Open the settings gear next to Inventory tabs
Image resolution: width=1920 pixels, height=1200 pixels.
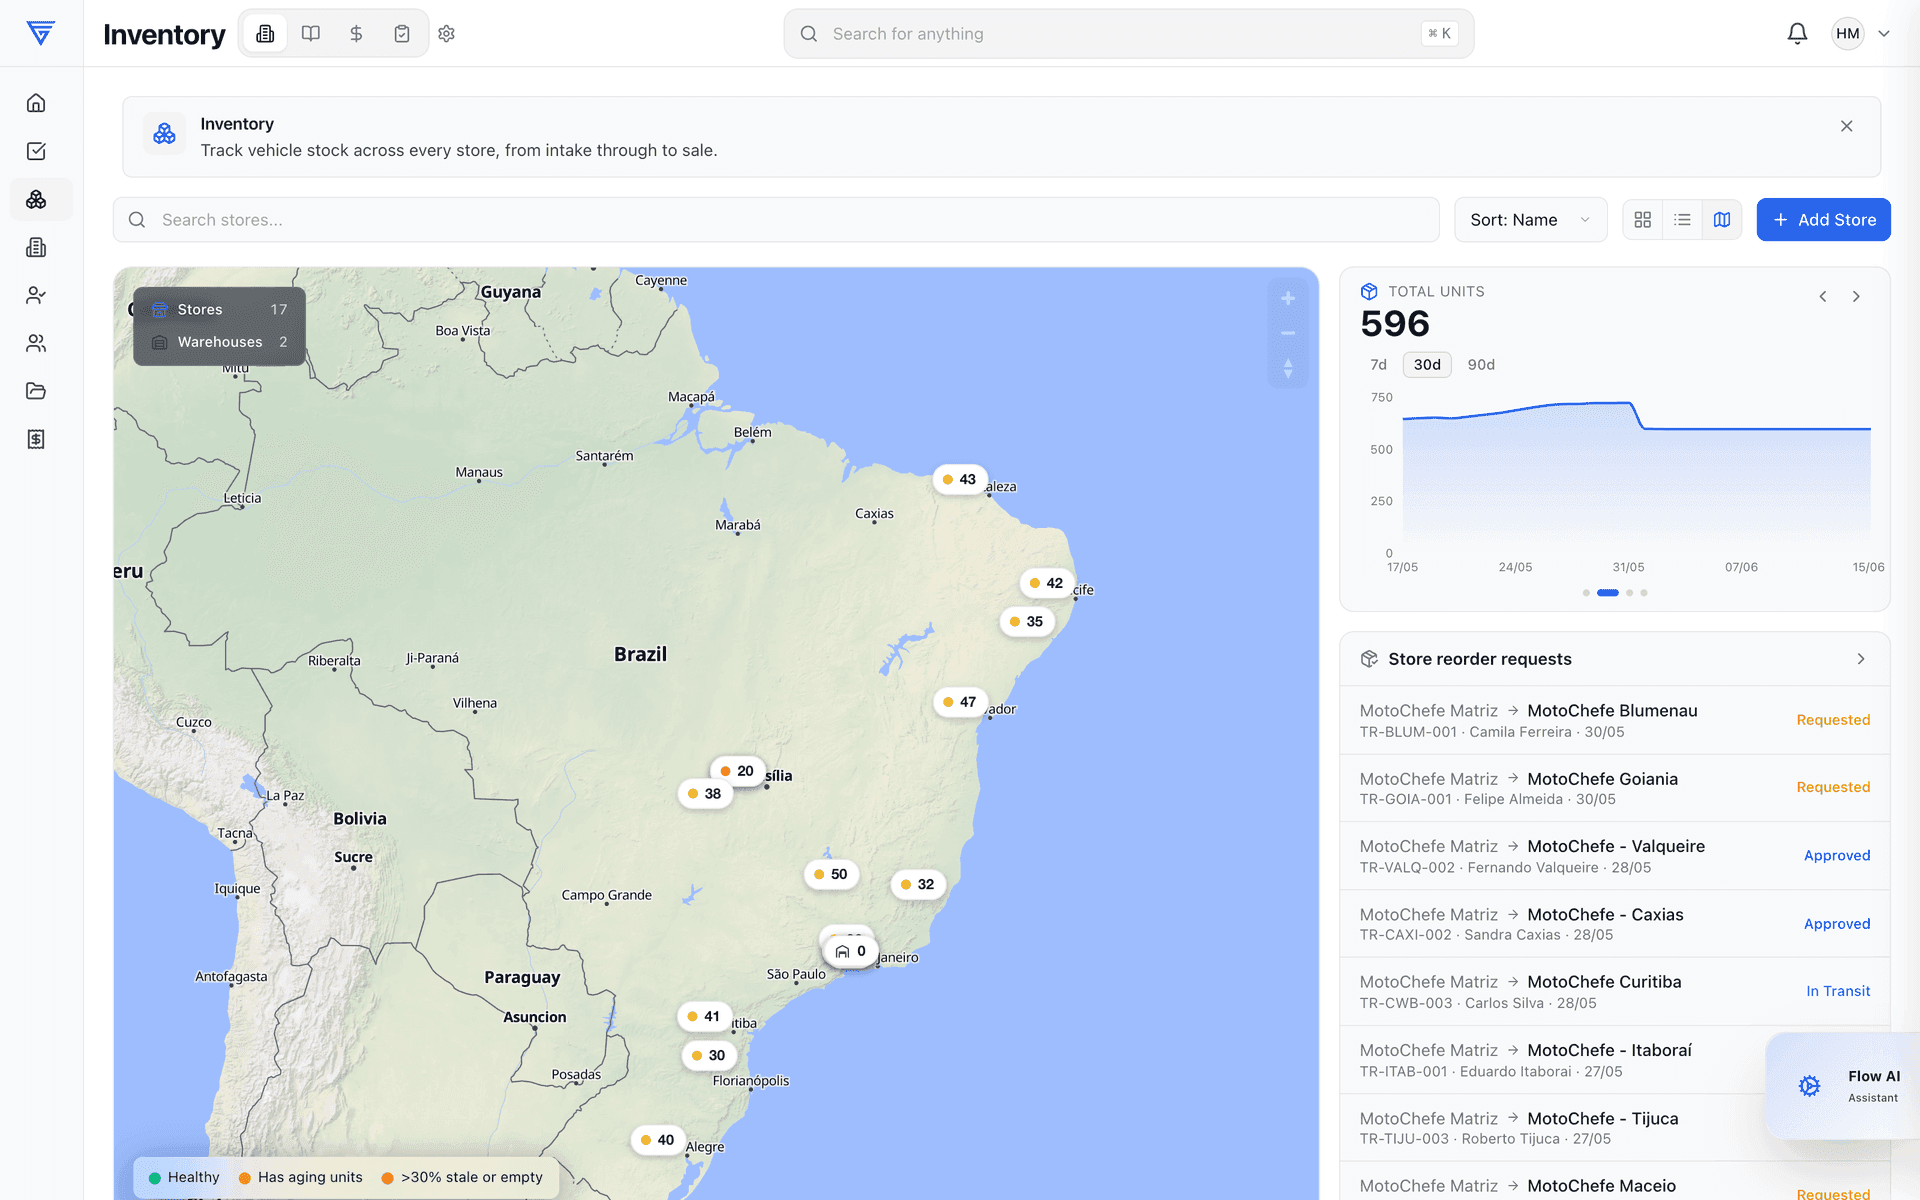pyautogui.click(x=447, y=34)
